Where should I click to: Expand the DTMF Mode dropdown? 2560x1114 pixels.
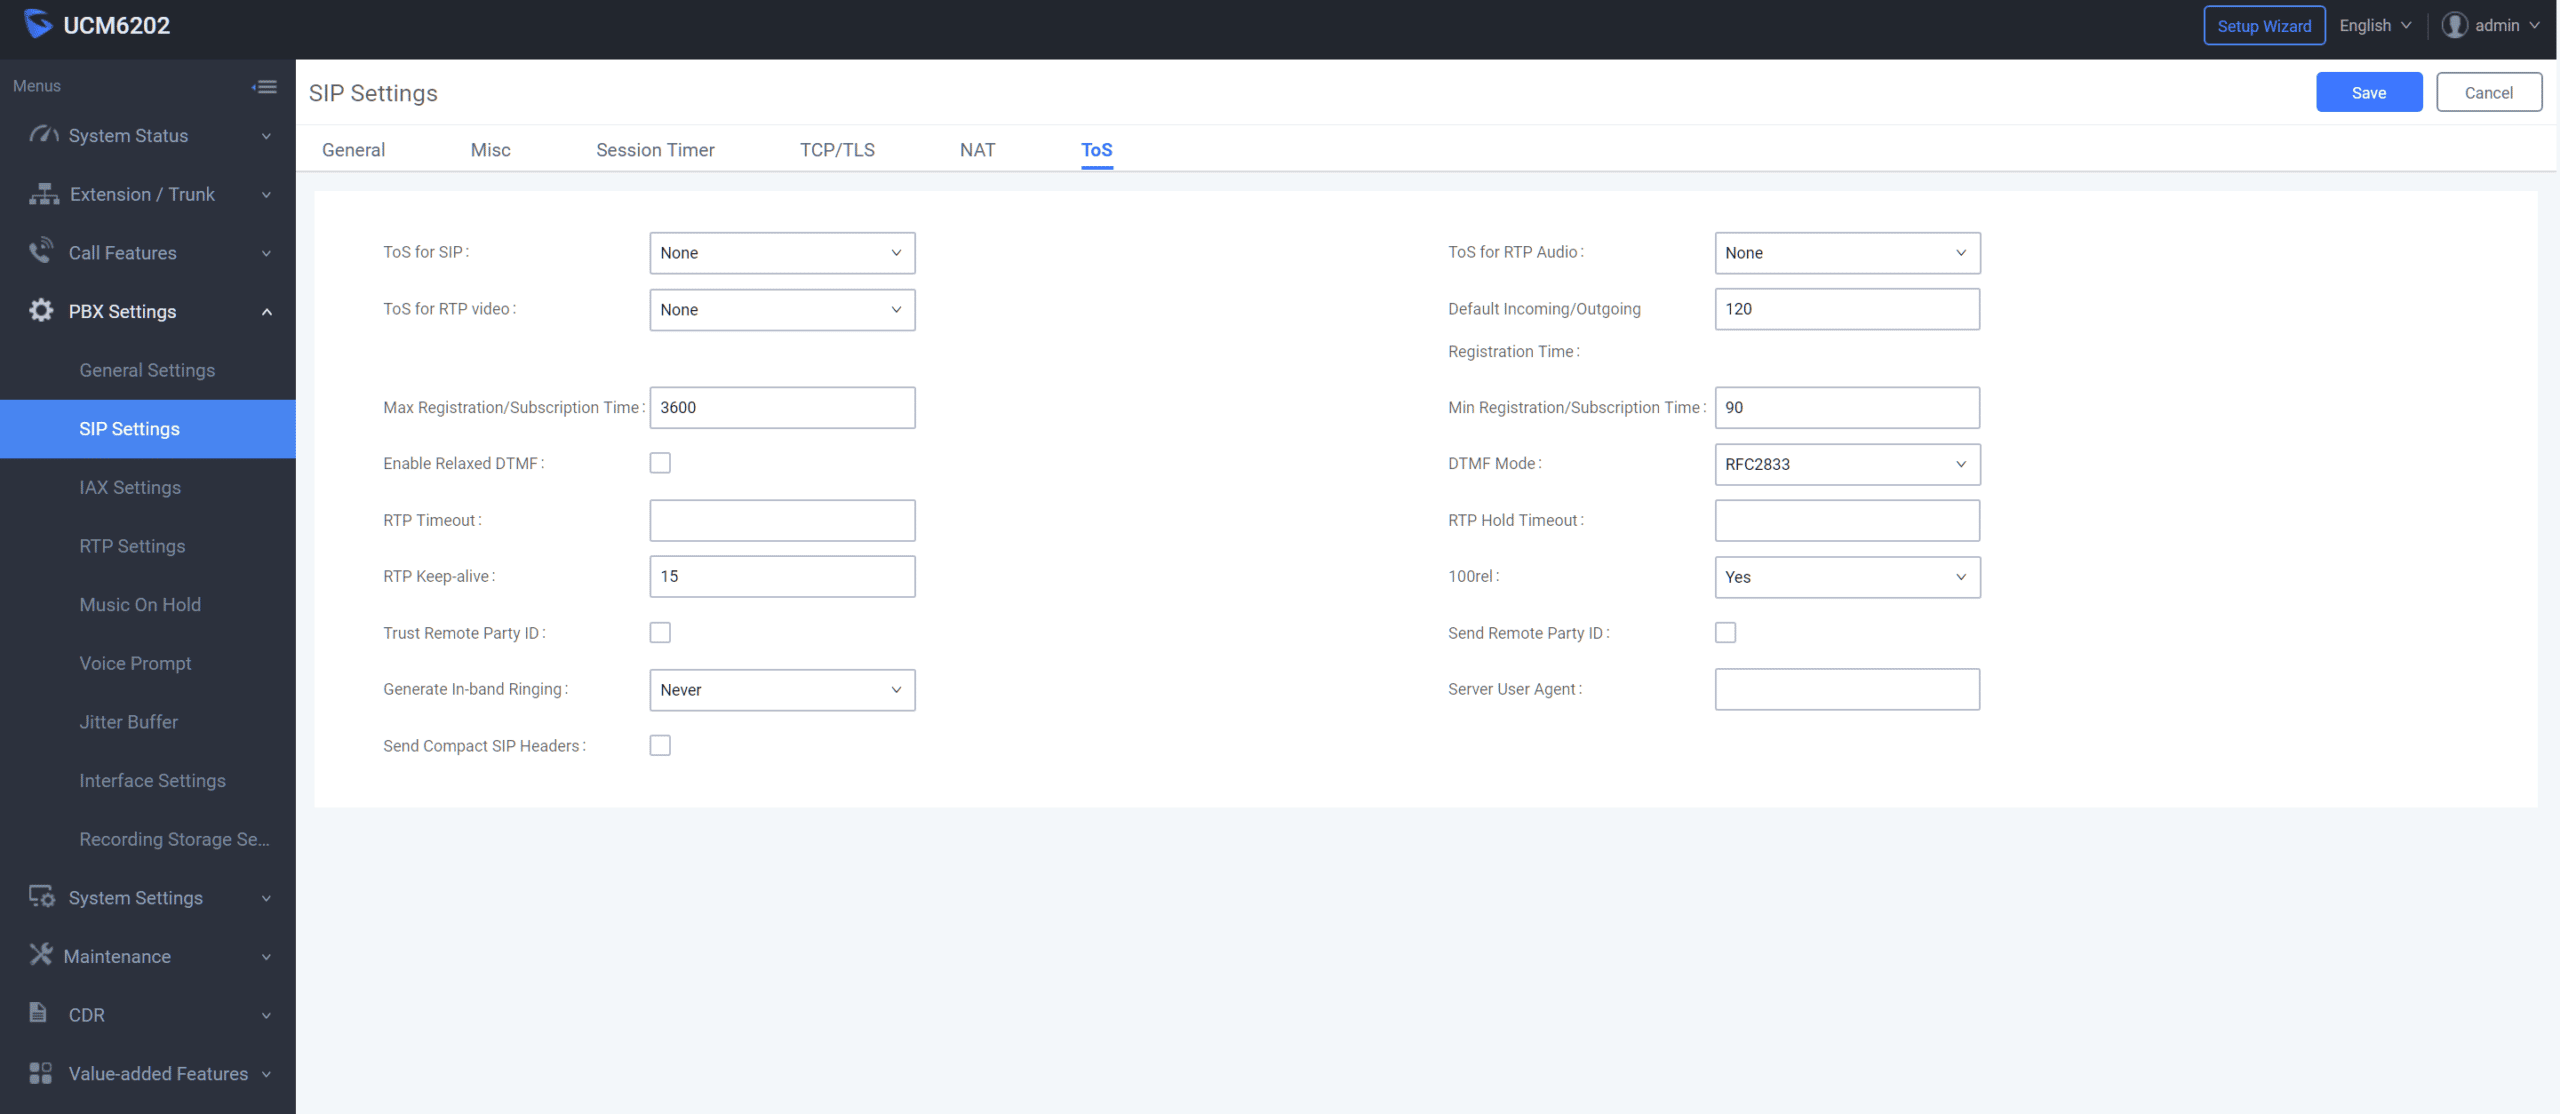tap(1847, 464)
